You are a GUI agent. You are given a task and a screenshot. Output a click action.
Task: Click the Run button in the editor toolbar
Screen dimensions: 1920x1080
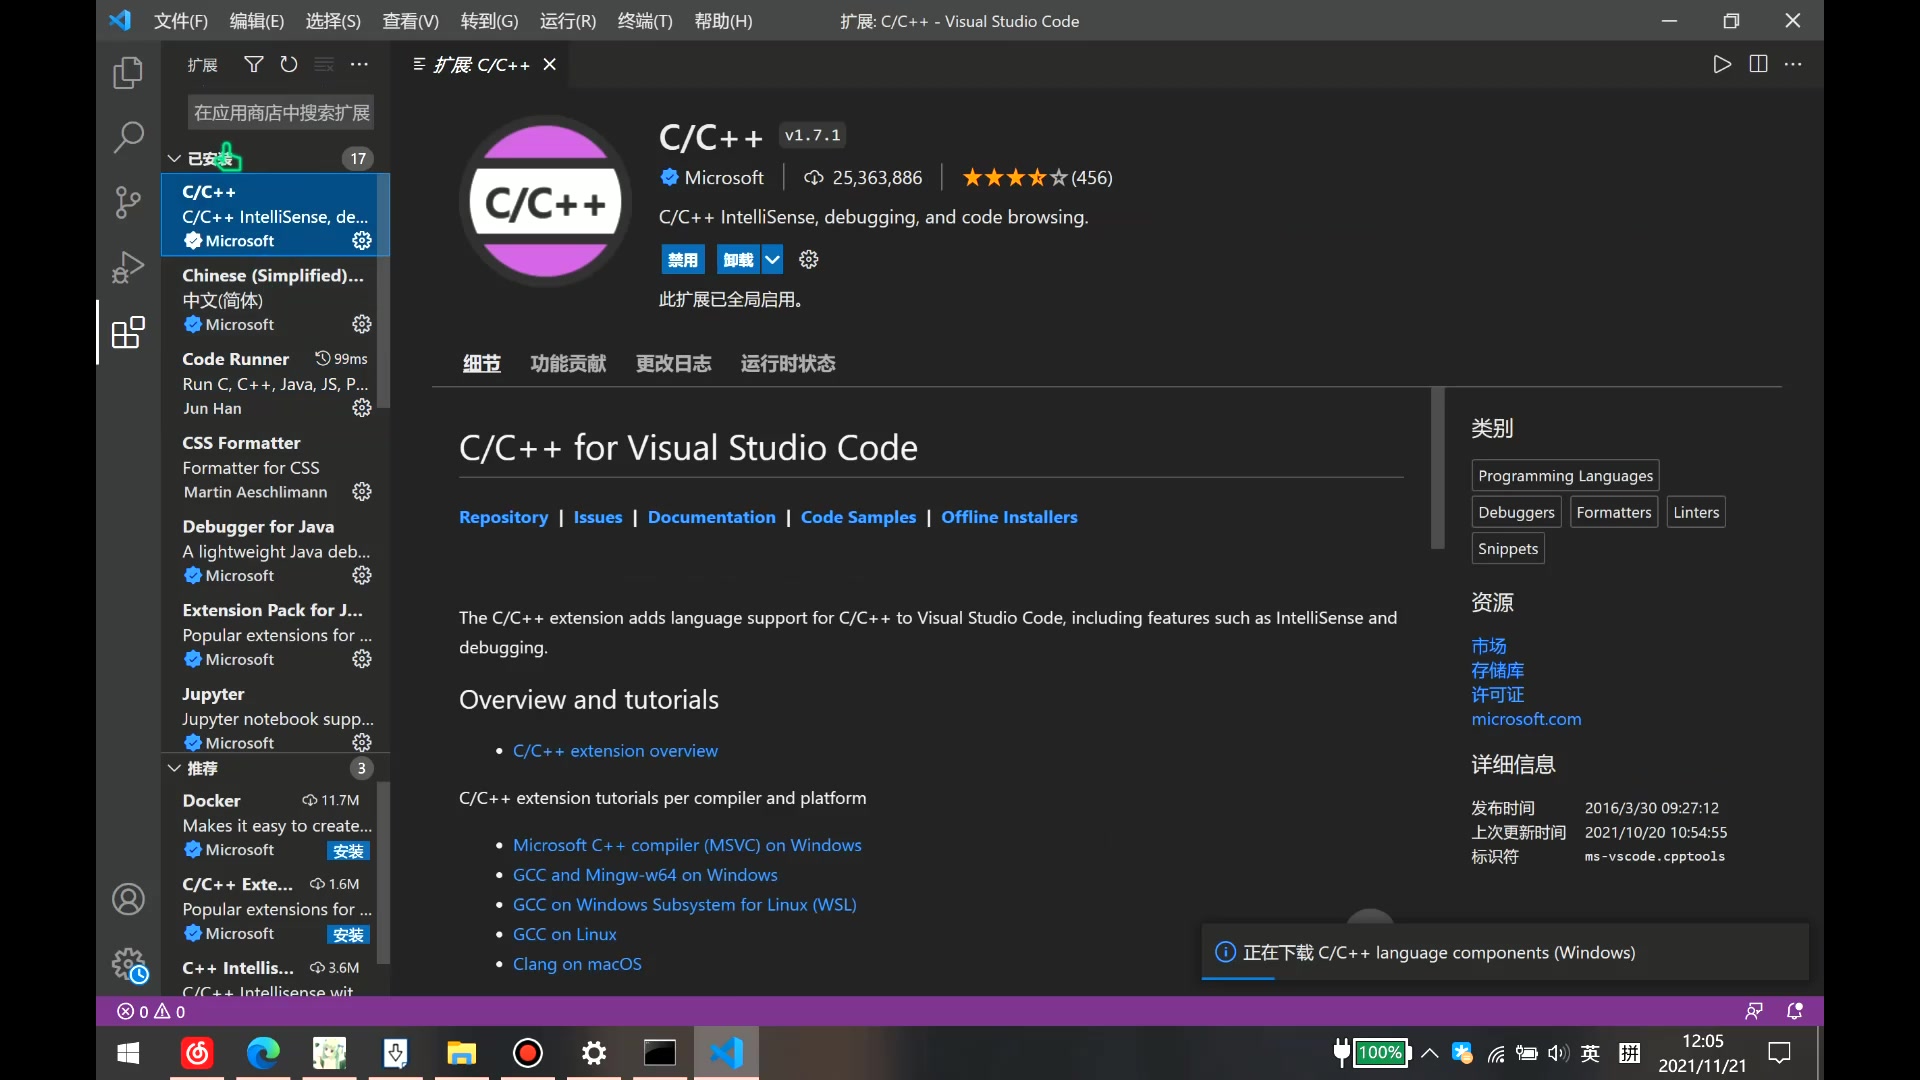click(1722, 63)
